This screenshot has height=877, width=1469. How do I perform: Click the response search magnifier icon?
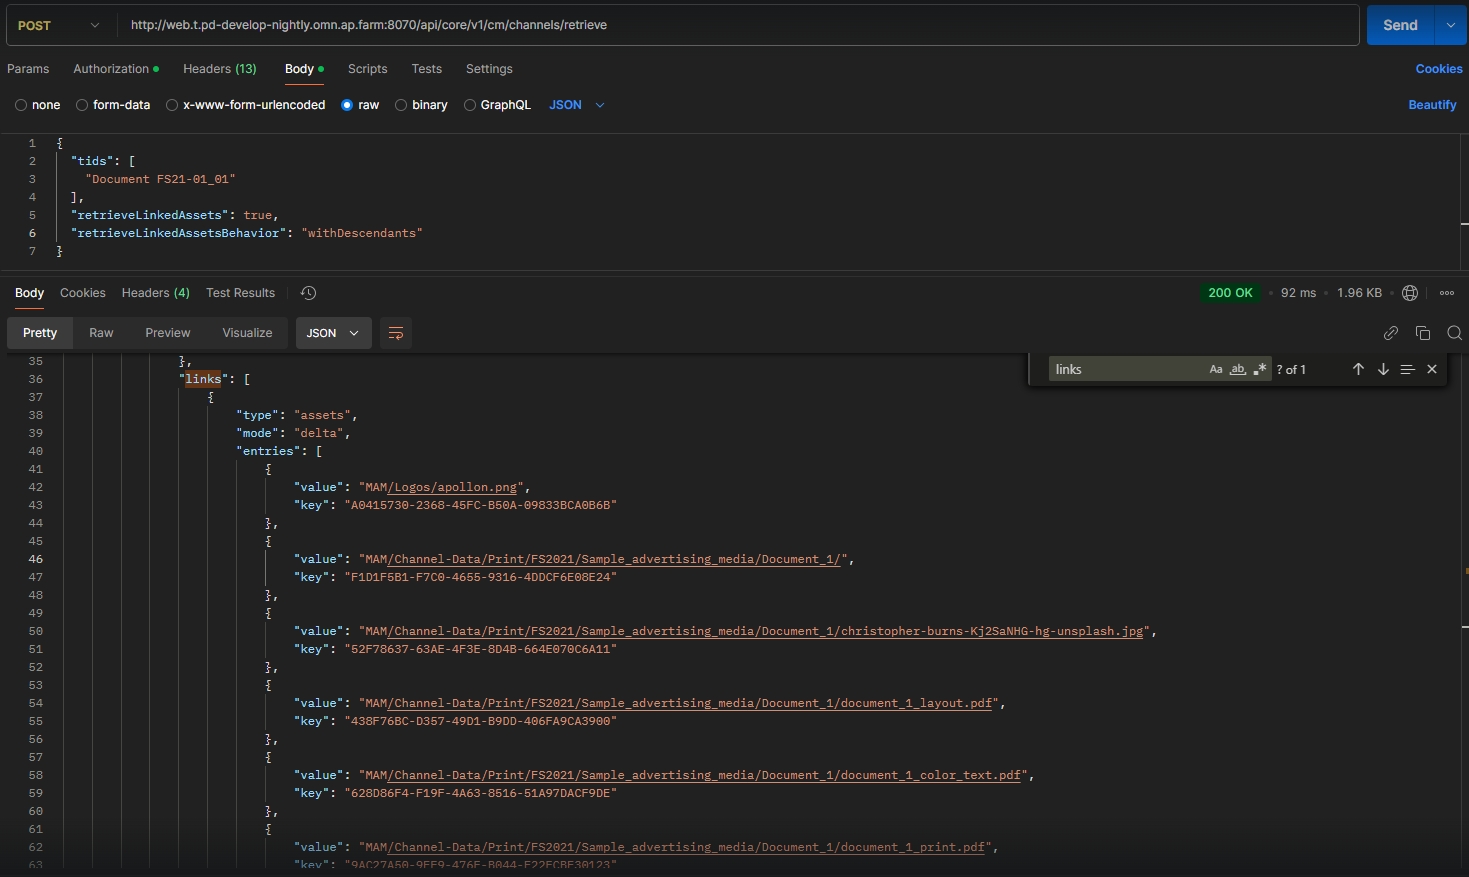(x=1454, y=333)
